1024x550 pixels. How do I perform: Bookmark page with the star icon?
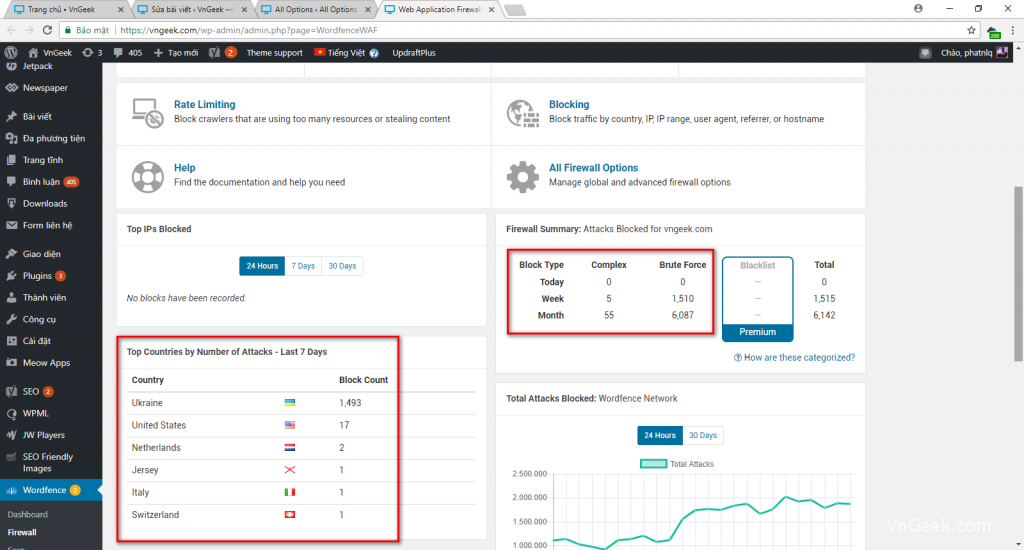tap(971, 30)
